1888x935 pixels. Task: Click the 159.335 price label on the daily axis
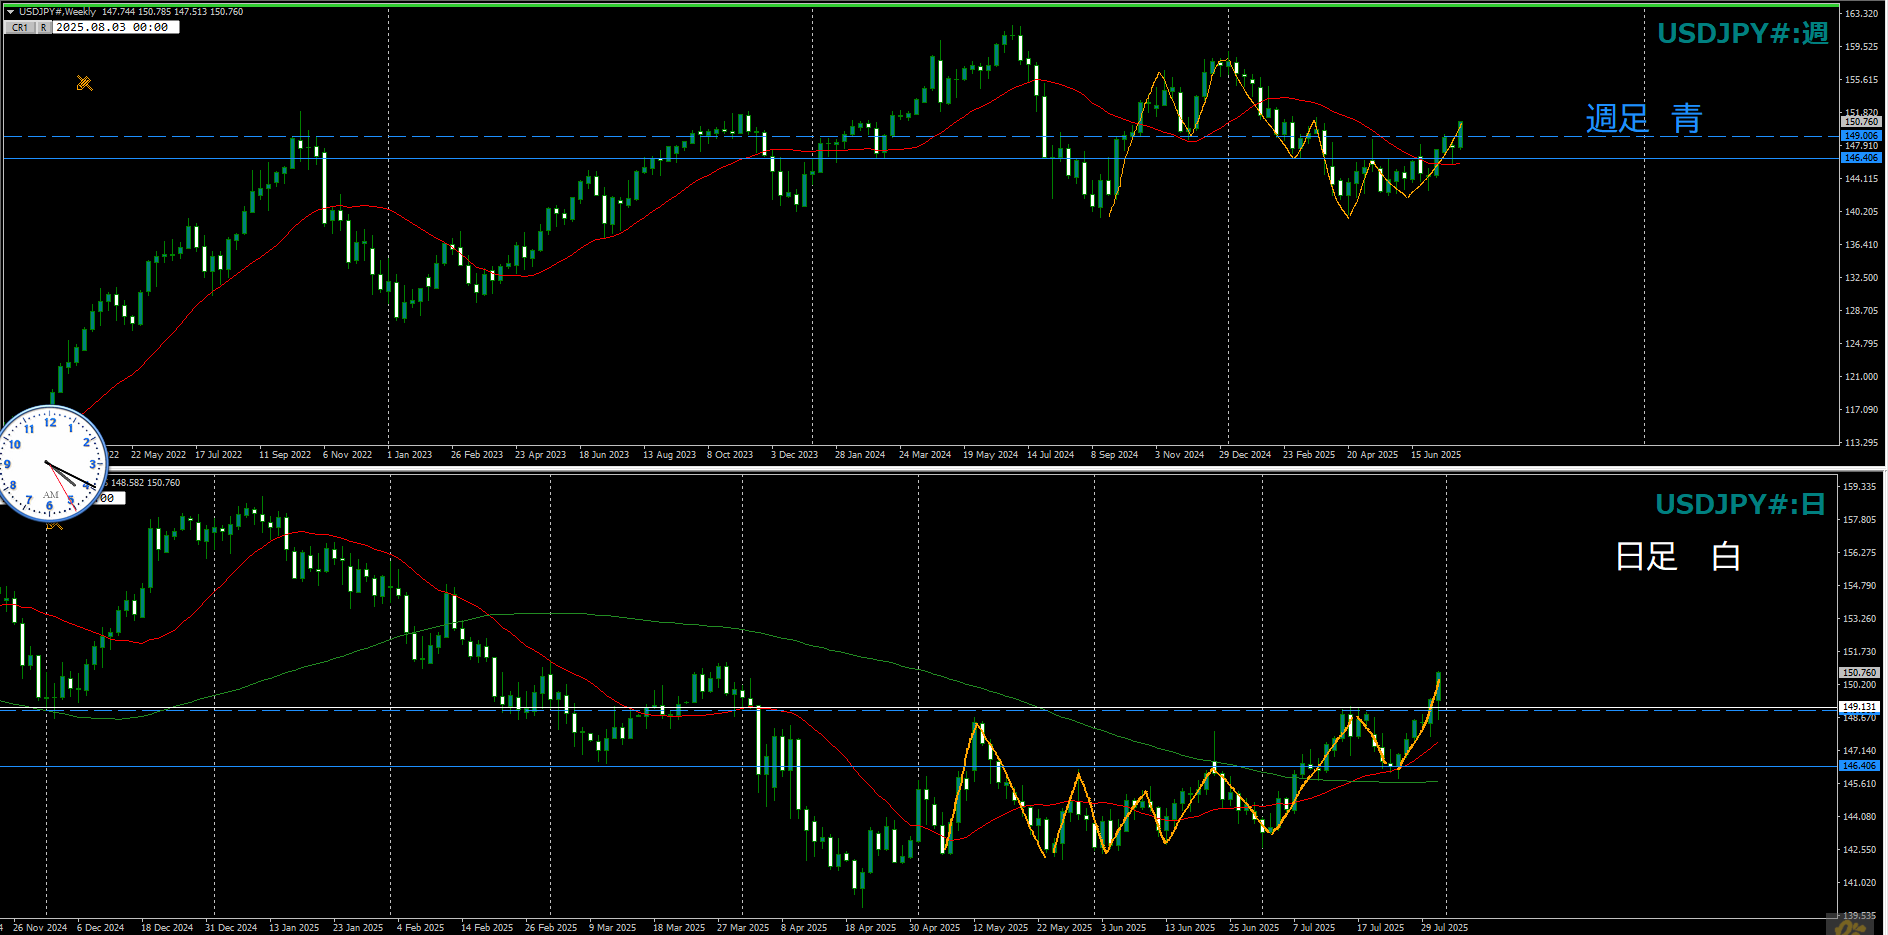pyautogui.click(x=1859, y=487)
